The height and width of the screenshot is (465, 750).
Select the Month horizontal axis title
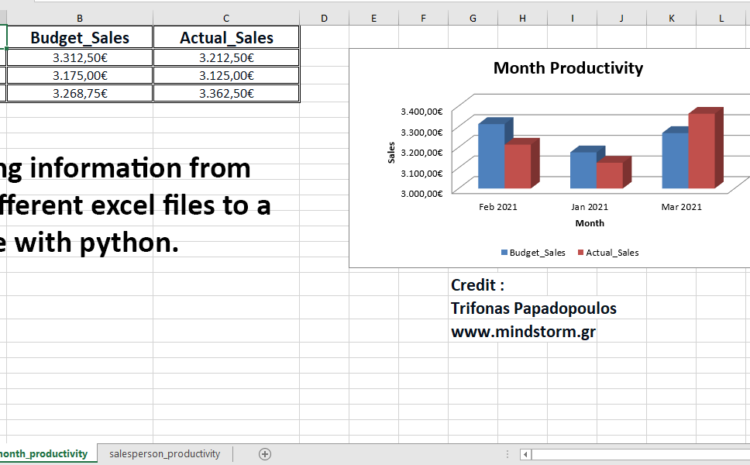click(590, 223)
